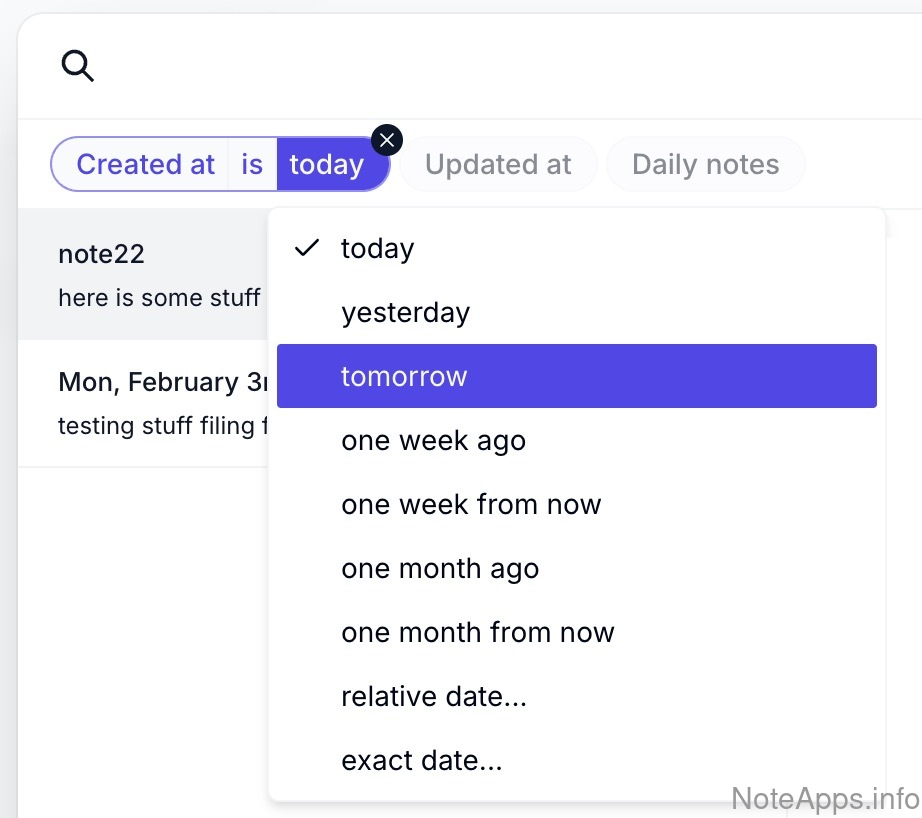The image size is (922, 818).
Task: Enable the Updated at filter
Action: click(x=498, y=165)
